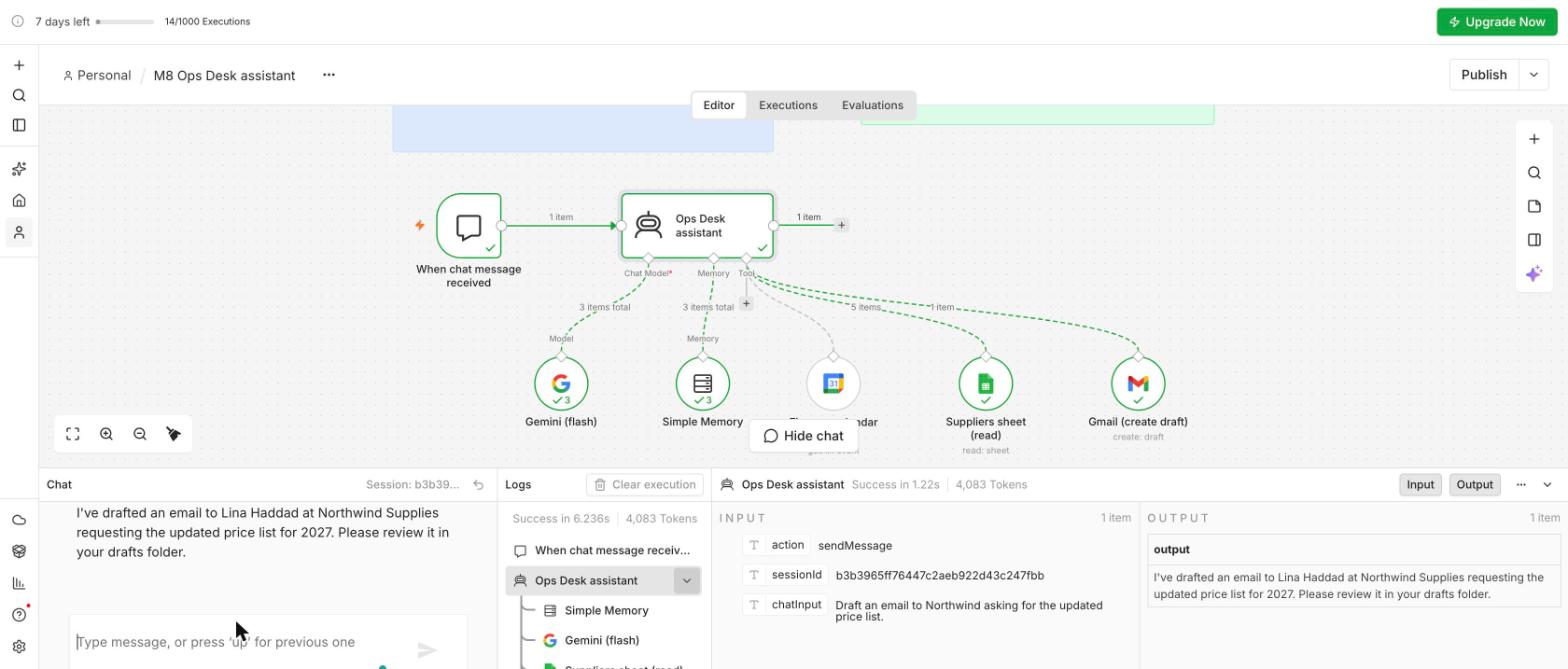Tidy up workflow with broom icon

coord(173,434)
